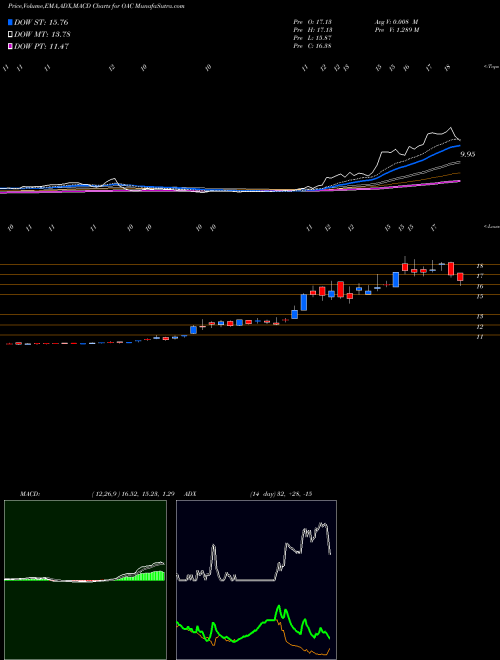
Task: Click the price level label 15
Action: point(479,296)
